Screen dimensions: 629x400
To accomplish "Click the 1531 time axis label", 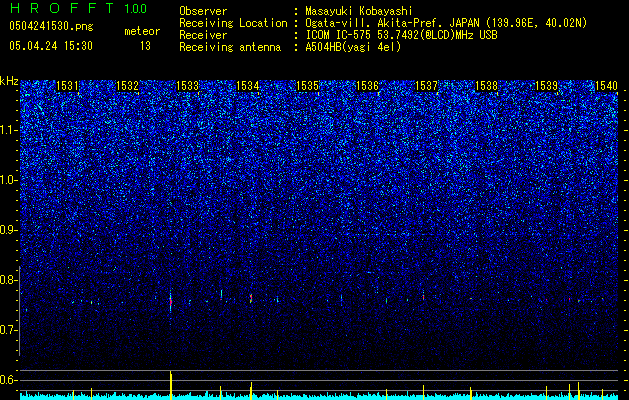I will tap(67, 86).
